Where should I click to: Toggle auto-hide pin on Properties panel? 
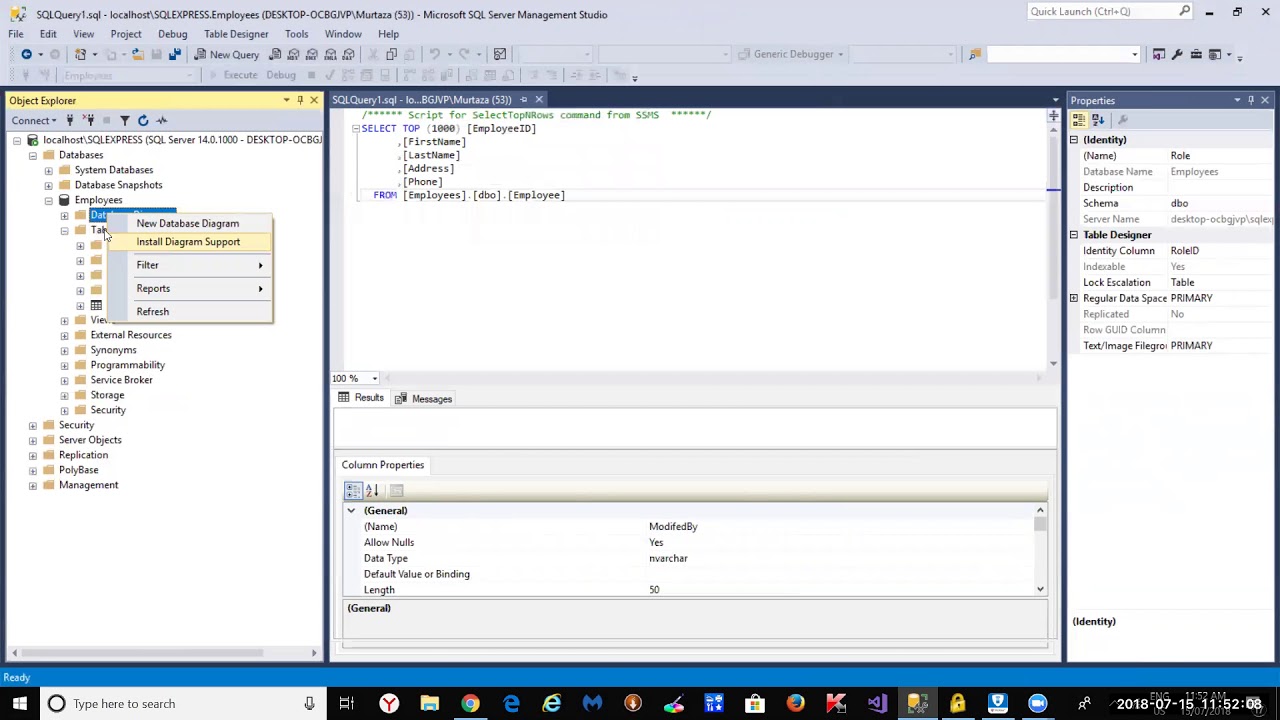point(1251,100)
